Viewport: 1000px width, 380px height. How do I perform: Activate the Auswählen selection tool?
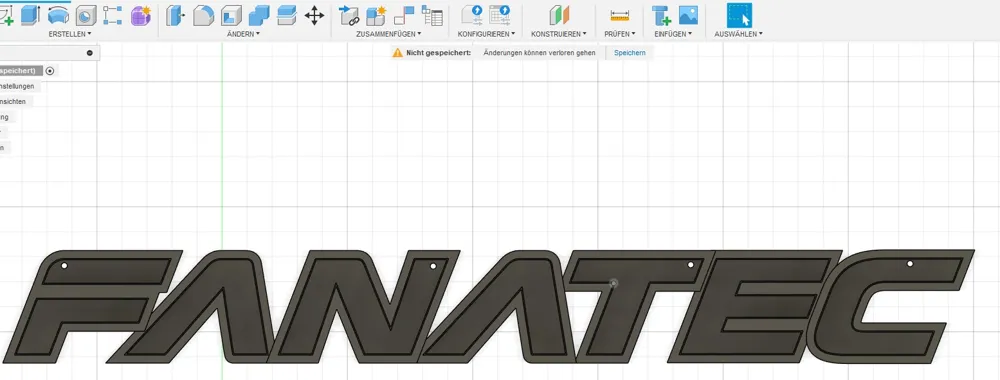coord(739,15)
